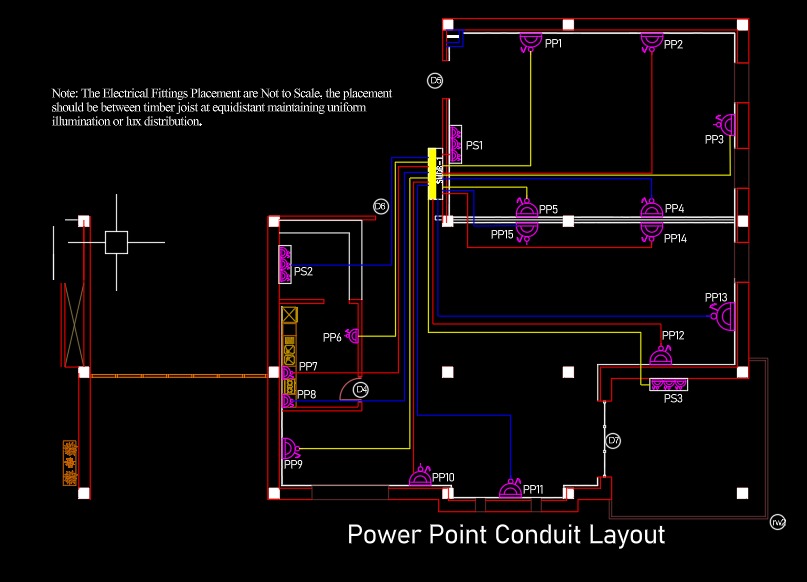This screenshot has width=807, height=582.
Task: Pick the rw2 tag circle
Action: 778,522
